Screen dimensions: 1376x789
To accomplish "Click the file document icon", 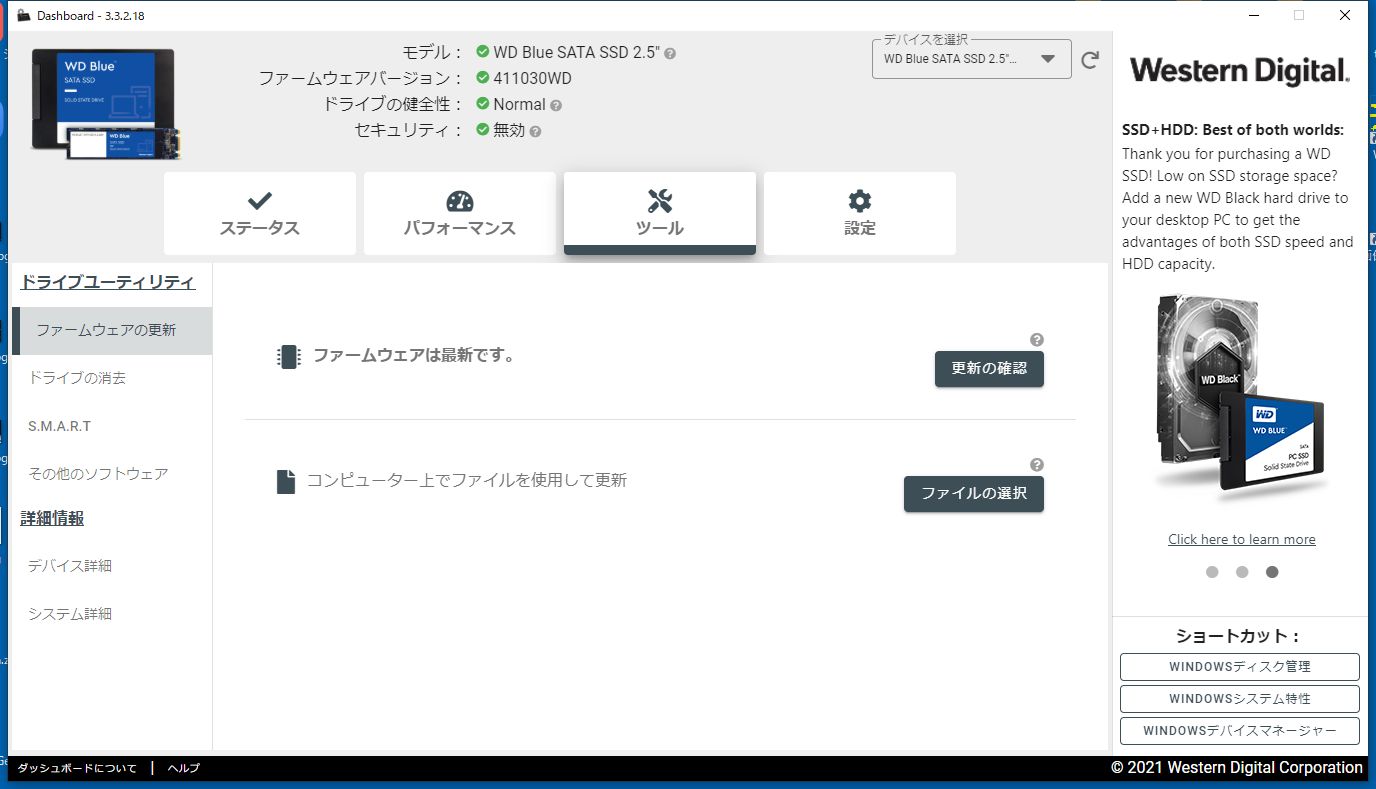I will (x=286, y=481).
